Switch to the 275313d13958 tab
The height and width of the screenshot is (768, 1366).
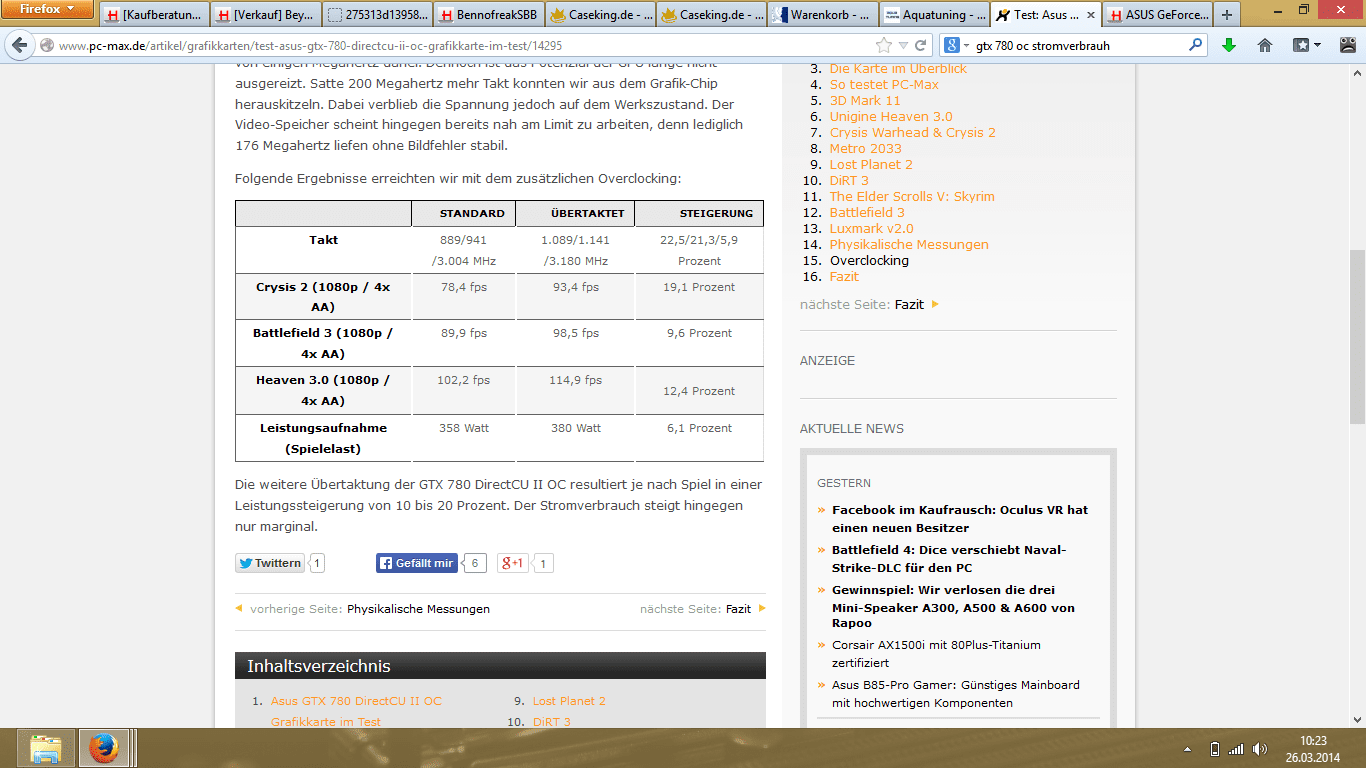(x=379, y=15)
